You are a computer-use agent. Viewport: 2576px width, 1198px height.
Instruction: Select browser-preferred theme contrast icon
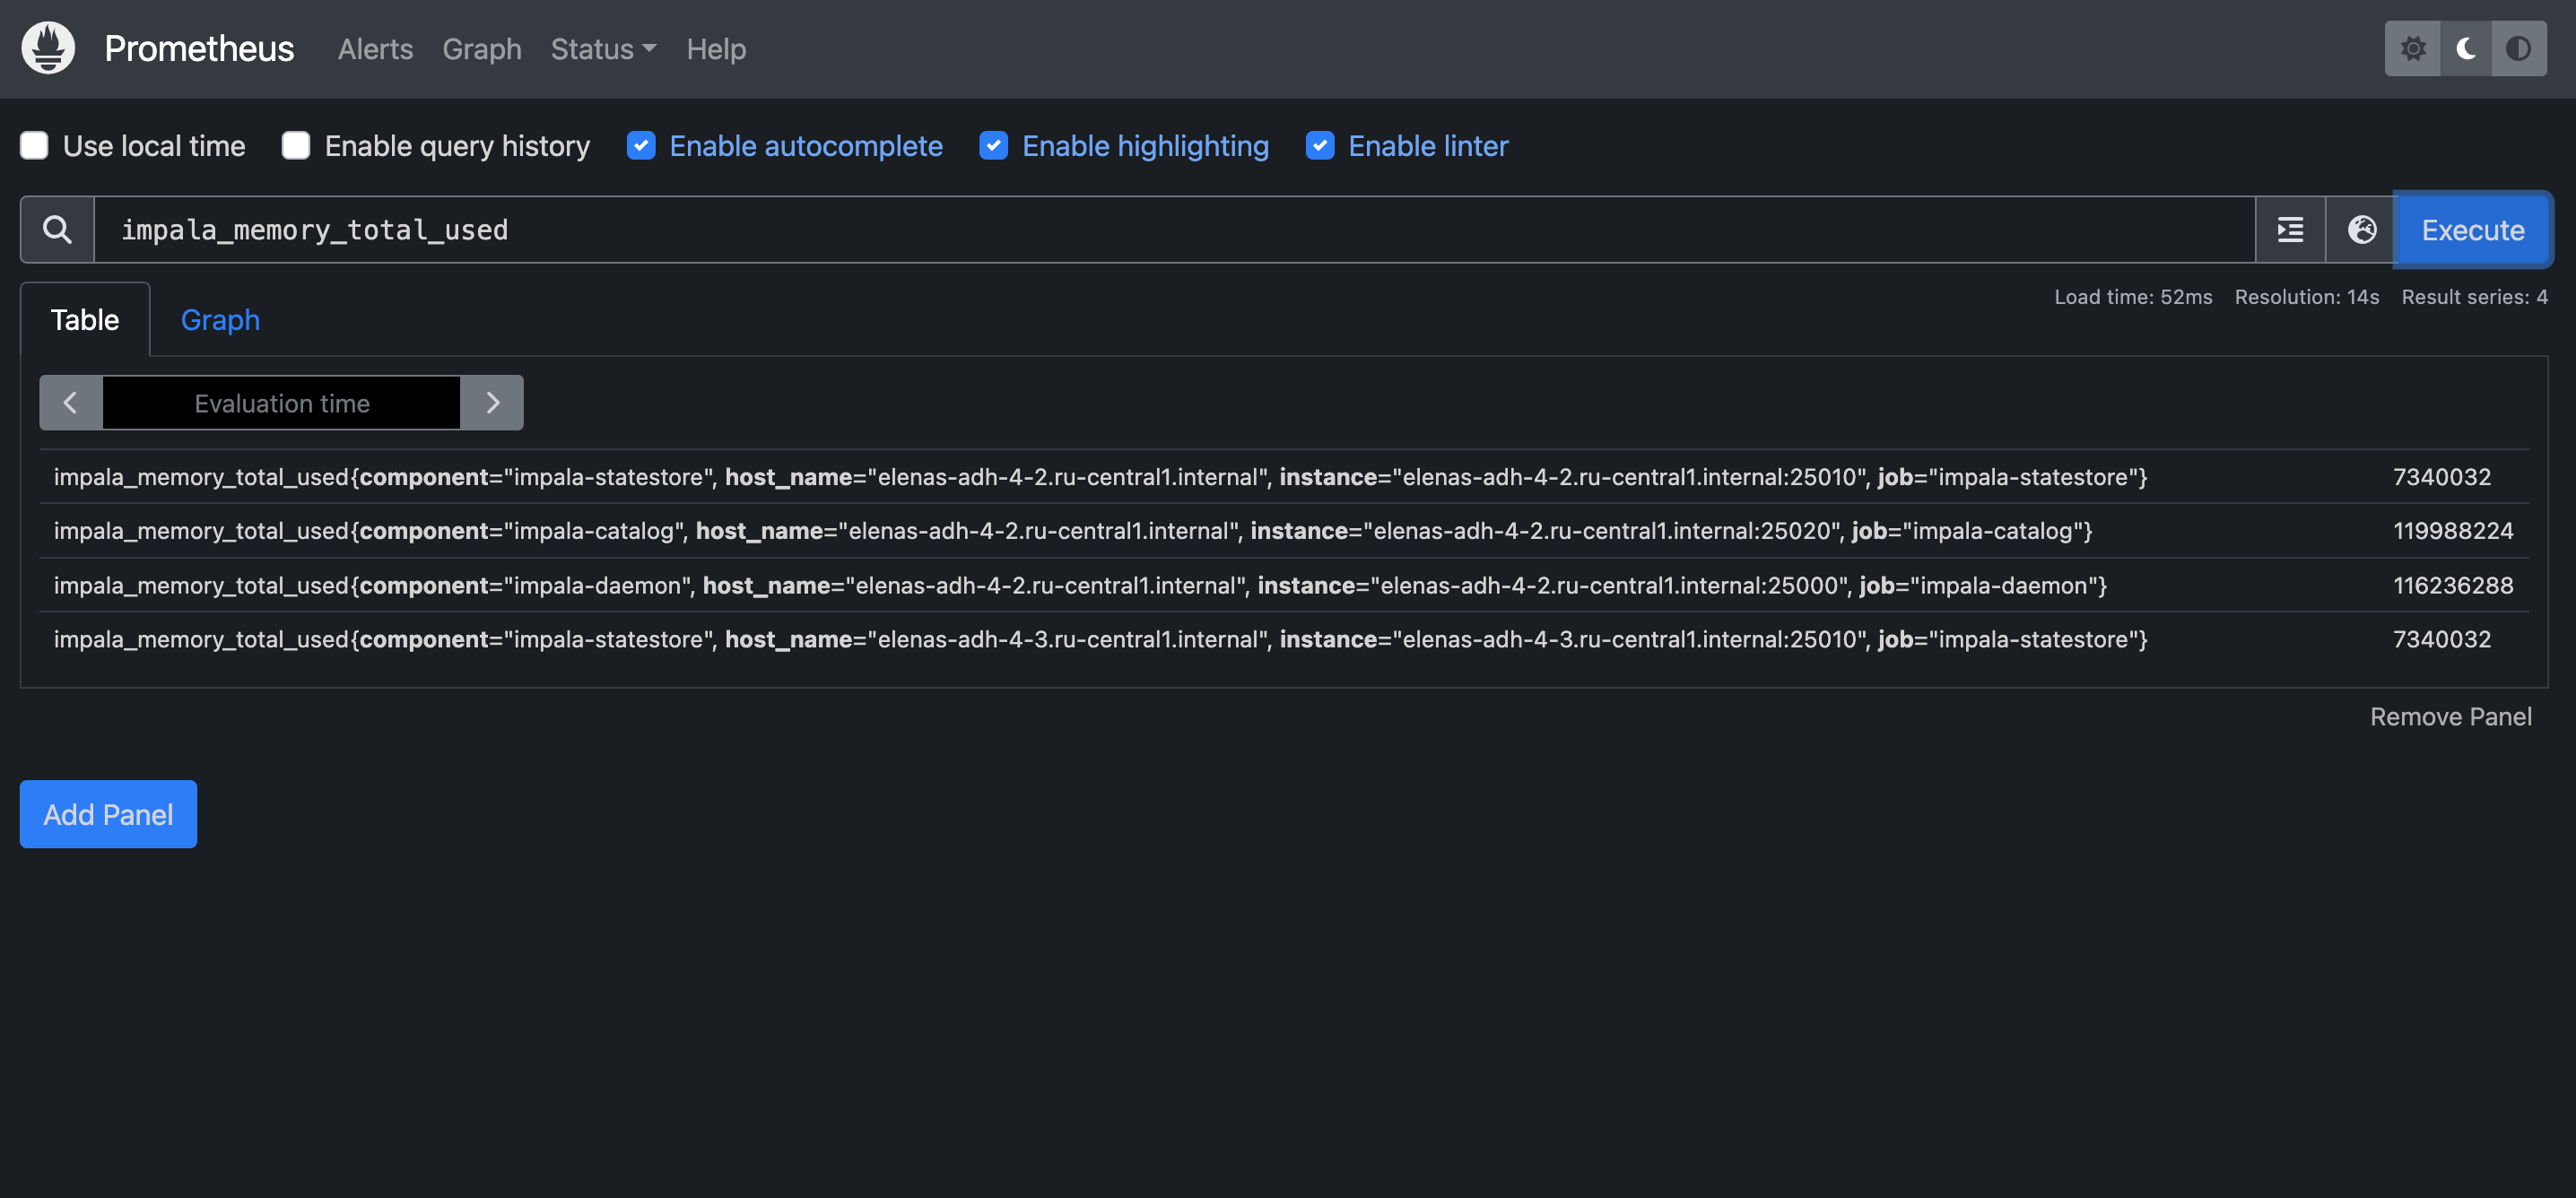pos(2519,48)
